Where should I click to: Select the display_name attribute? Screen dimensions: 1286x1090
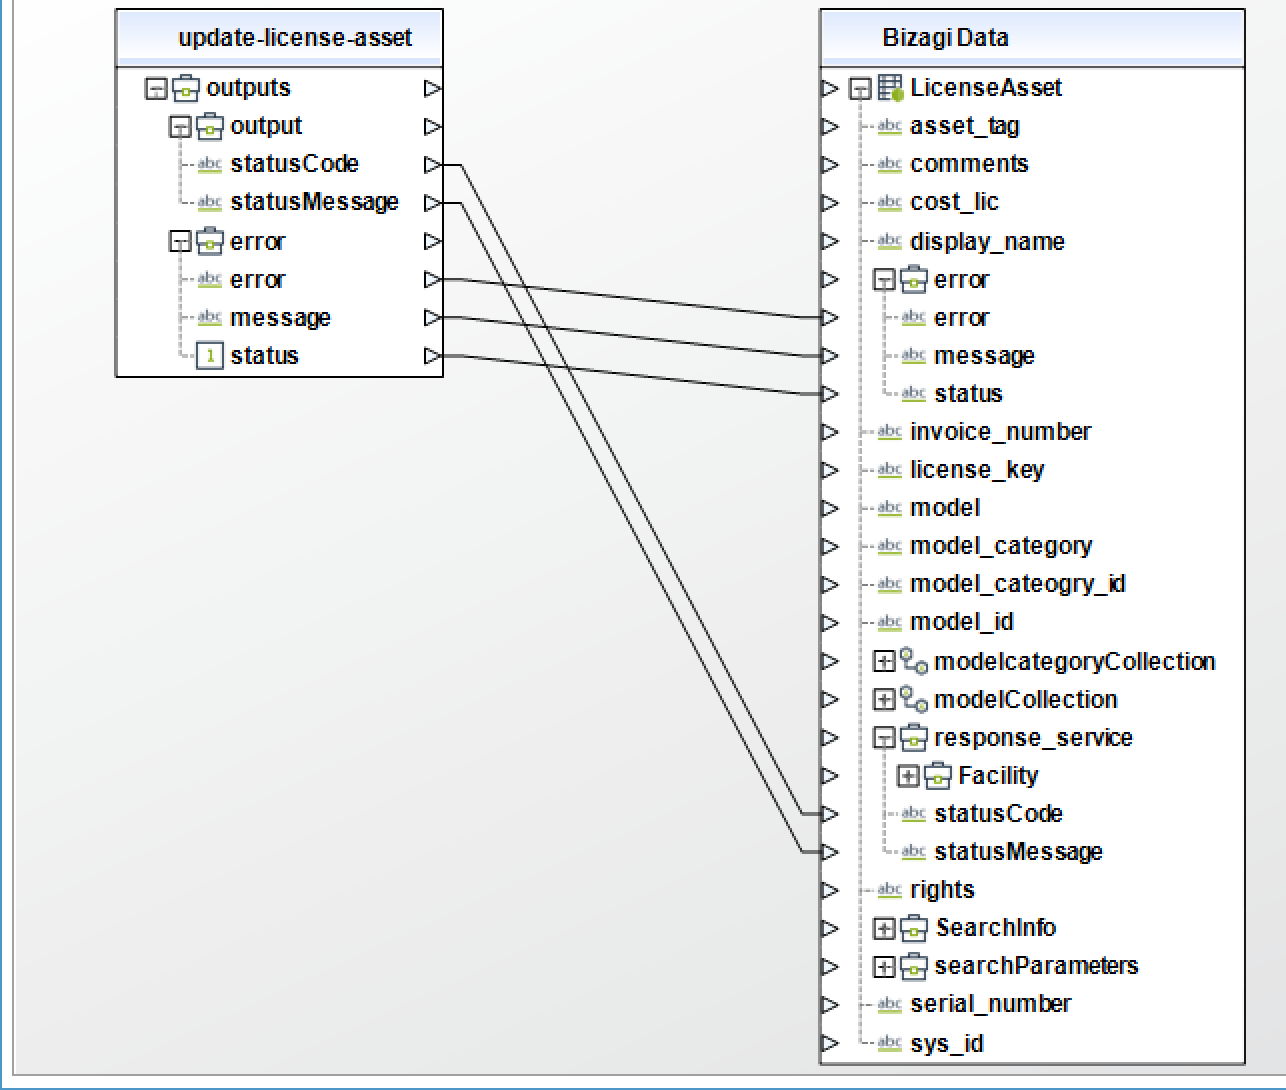tap(987, 242)
